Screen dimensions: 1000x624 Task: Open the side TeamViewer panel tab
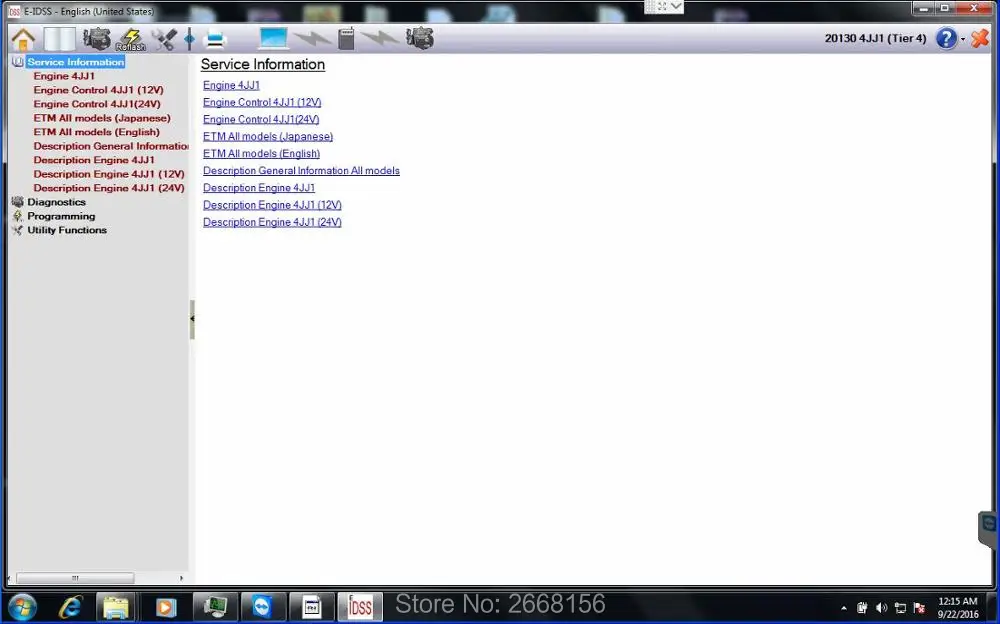(989, 528)
